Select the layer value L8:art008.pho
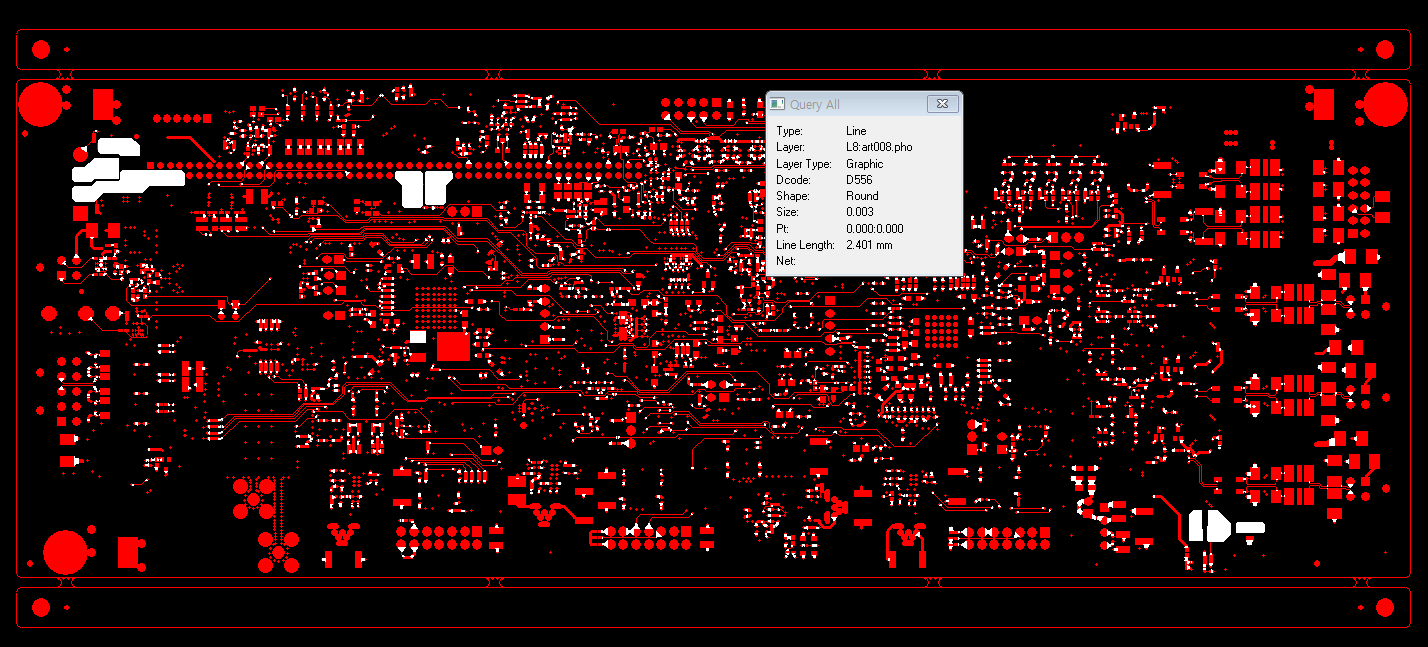The width and height of the screenshot is (1428, 647). tap(879, 147)
